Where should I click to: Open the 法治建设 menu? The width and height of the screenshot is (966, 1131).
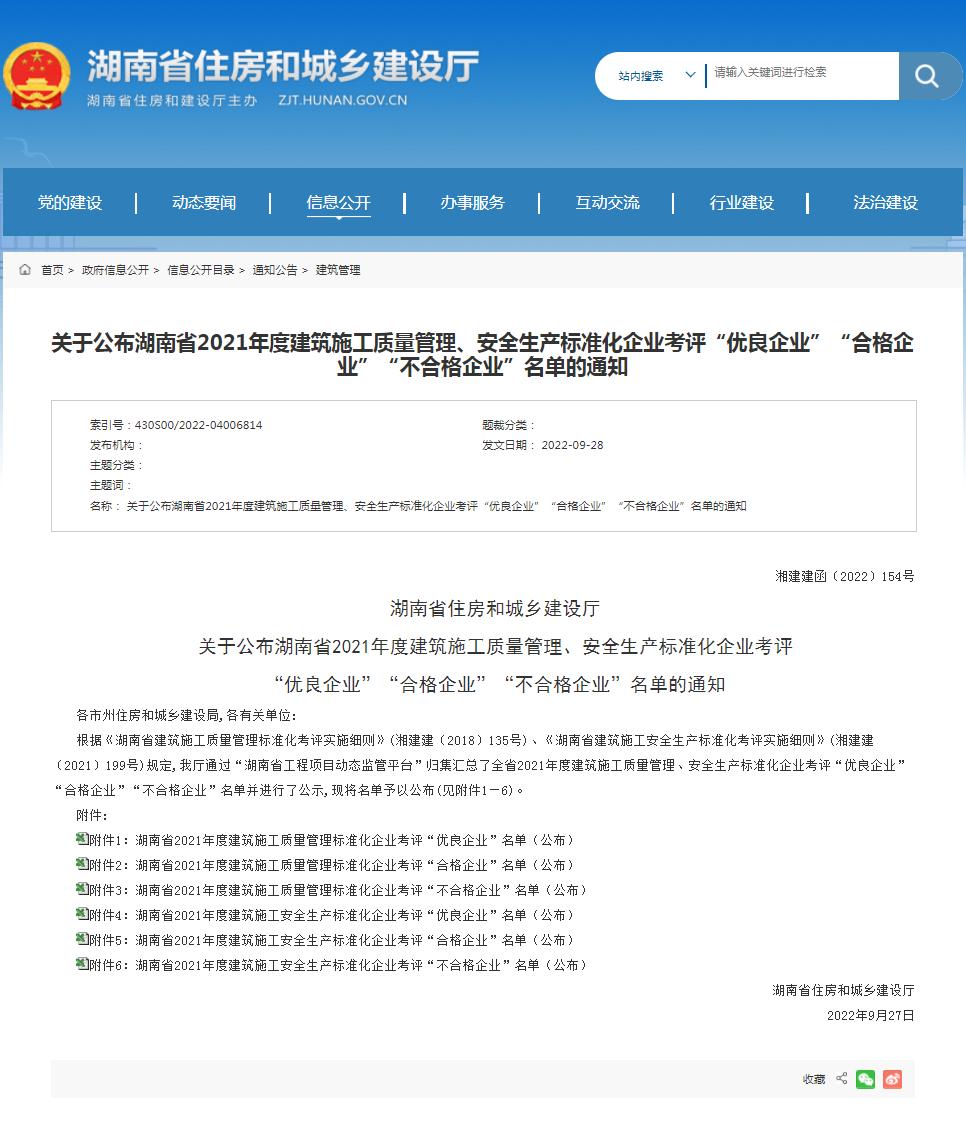coord(885,203)
